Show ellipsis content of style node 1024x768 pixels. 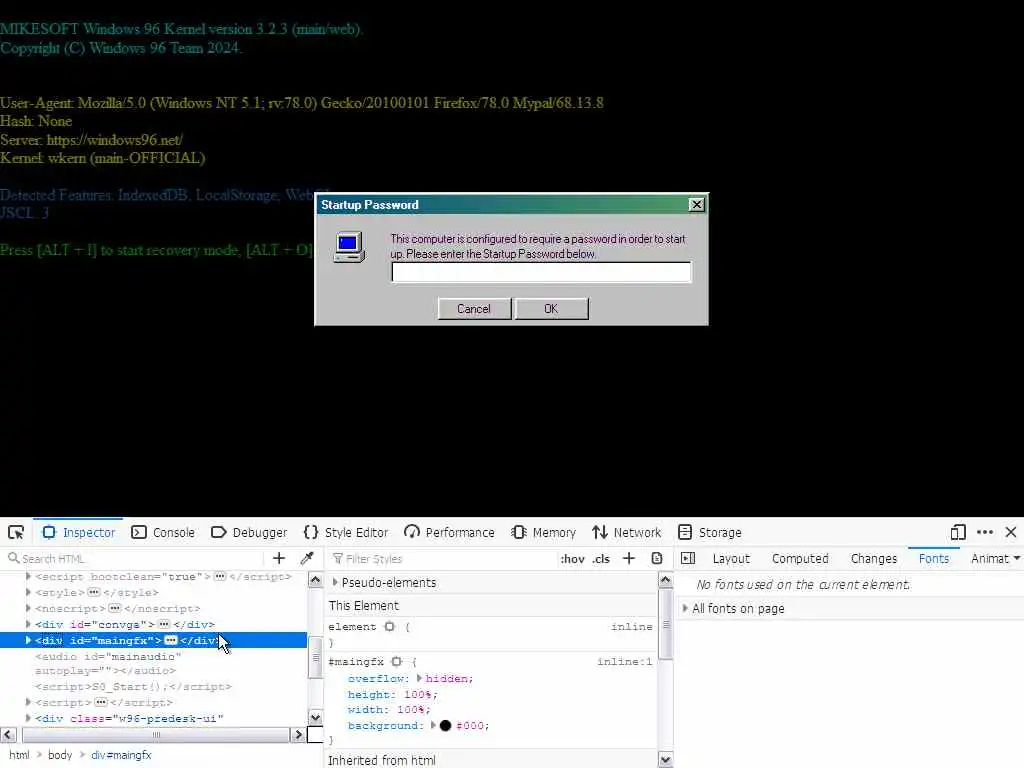pos(94,592)
